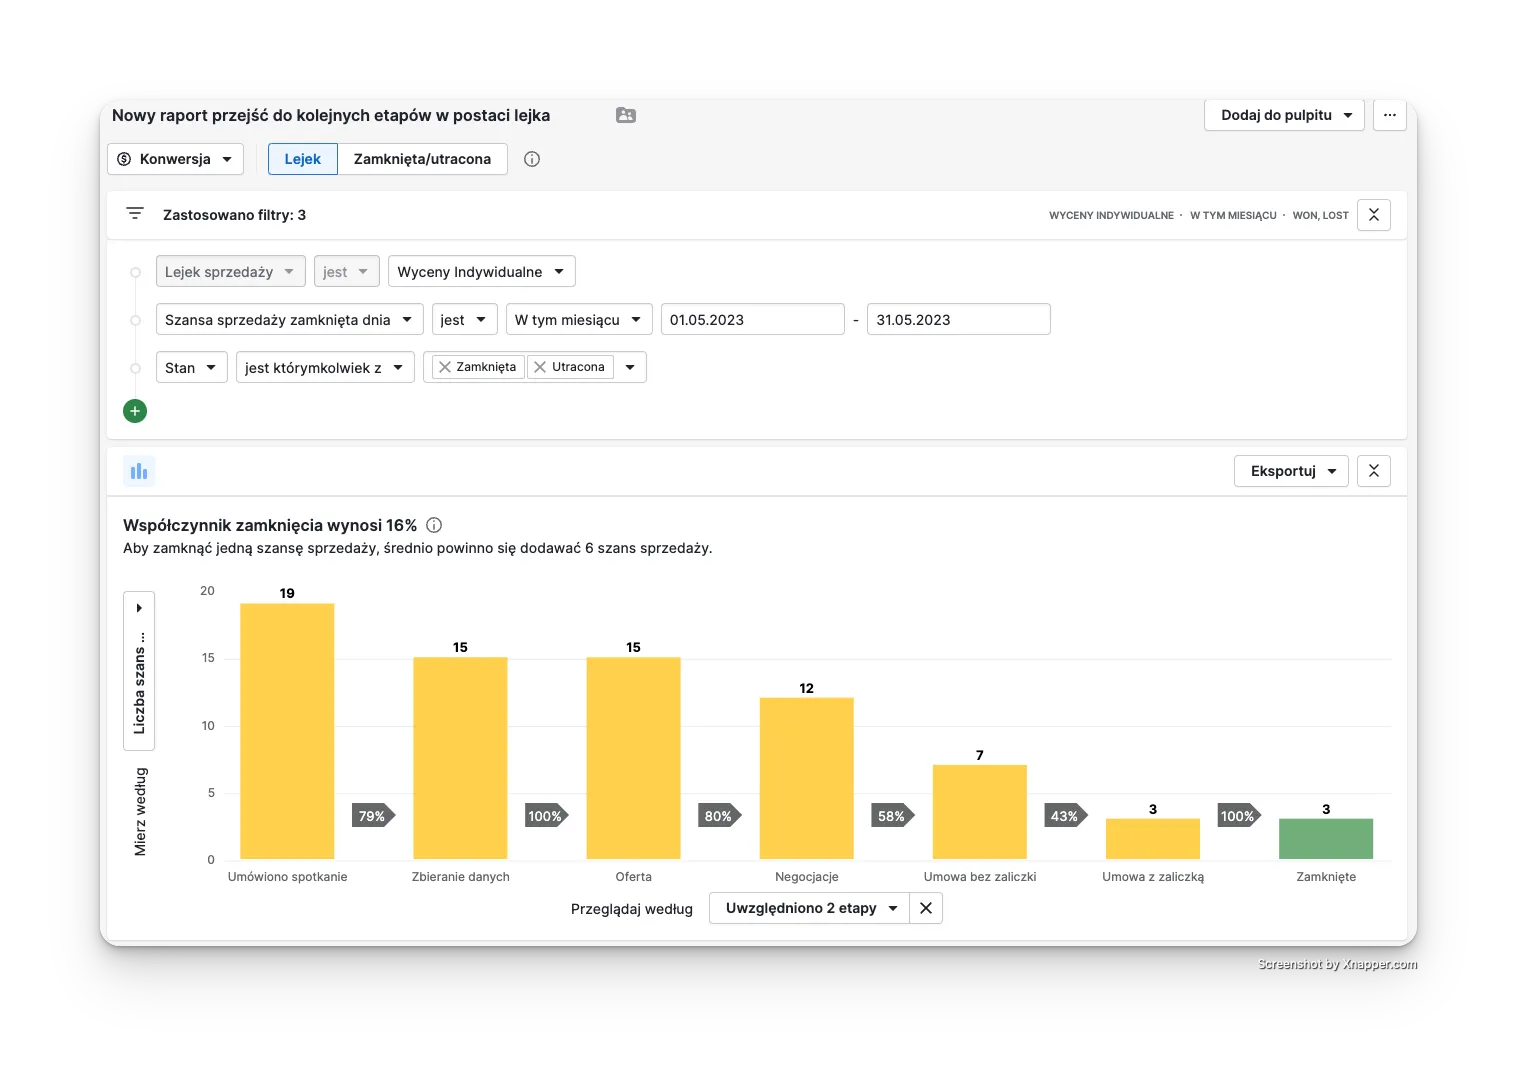Open the Stan field dropdown

(192, 368)
